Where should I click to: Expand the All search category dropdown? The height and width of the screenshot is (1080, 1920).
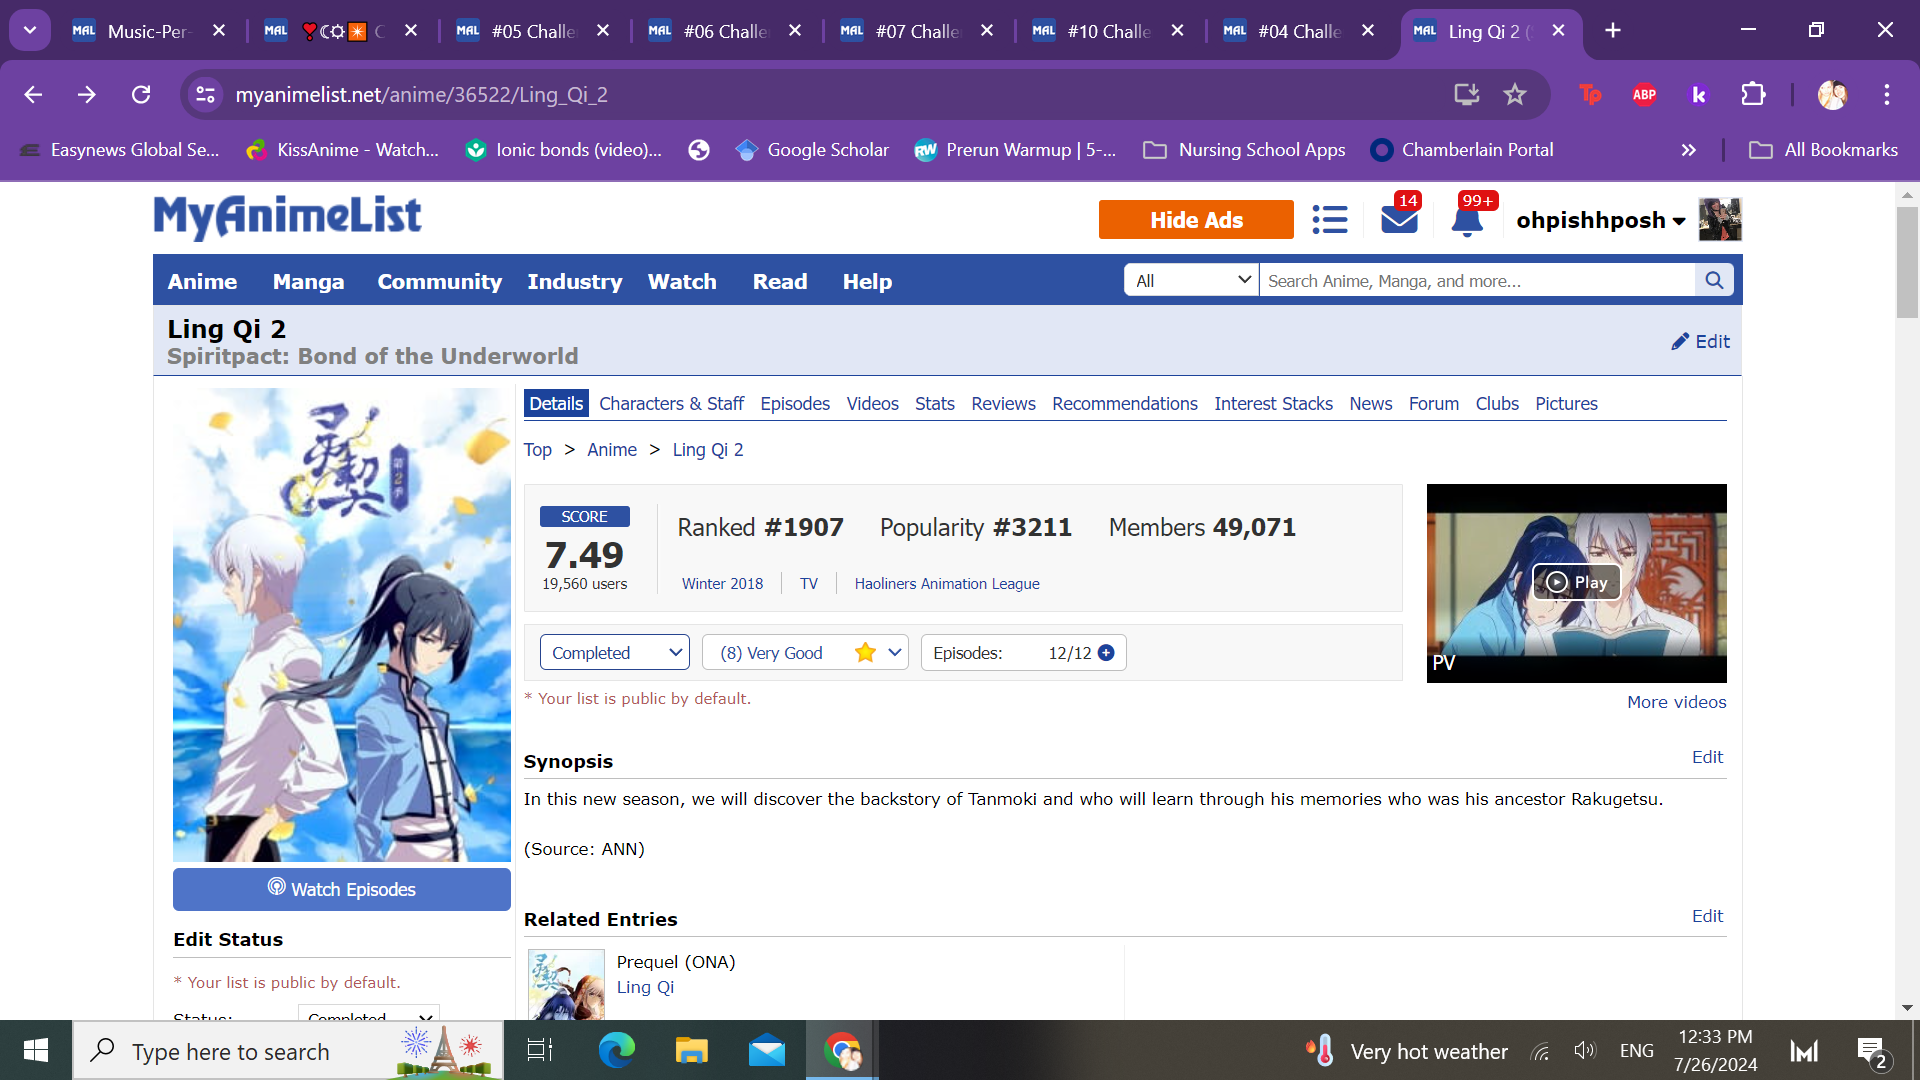point(1191,281)
